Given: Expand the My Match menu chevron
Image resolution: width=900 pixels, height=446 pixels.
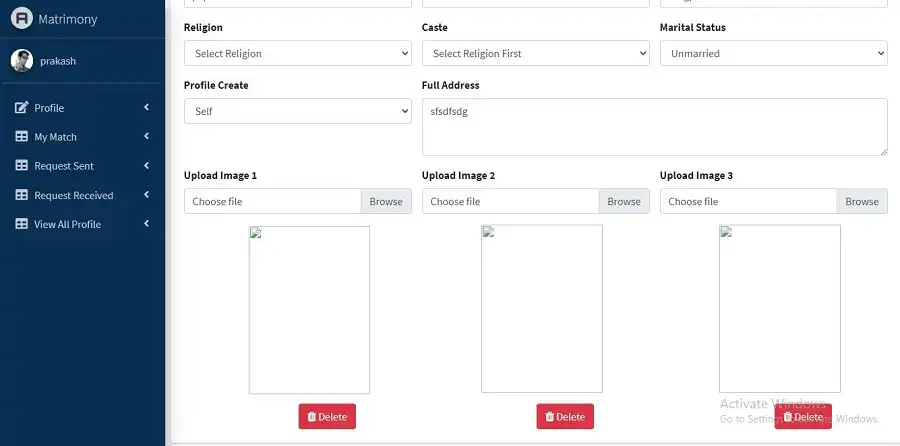Looking at the screenshot, I should tap(146, 137).
